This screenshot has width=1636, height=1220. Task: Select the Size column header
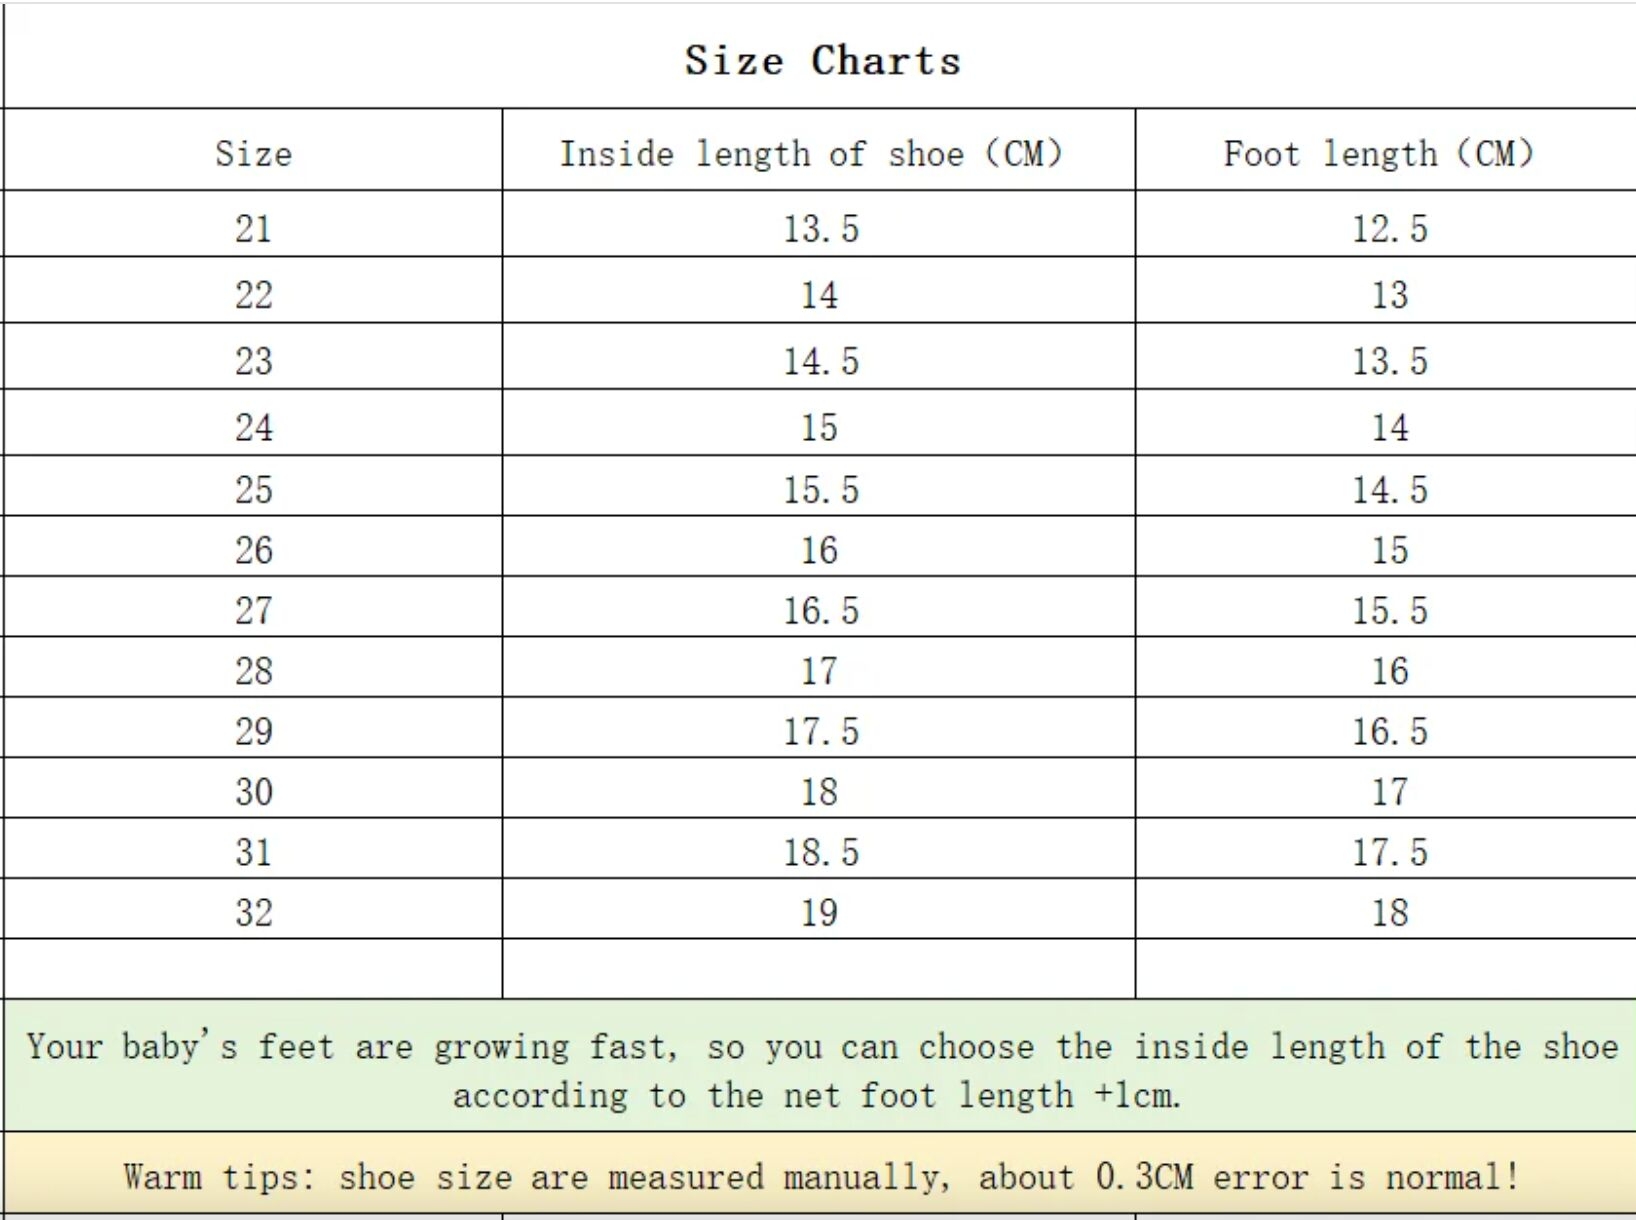pyautogui.click(x=253, y=153)
